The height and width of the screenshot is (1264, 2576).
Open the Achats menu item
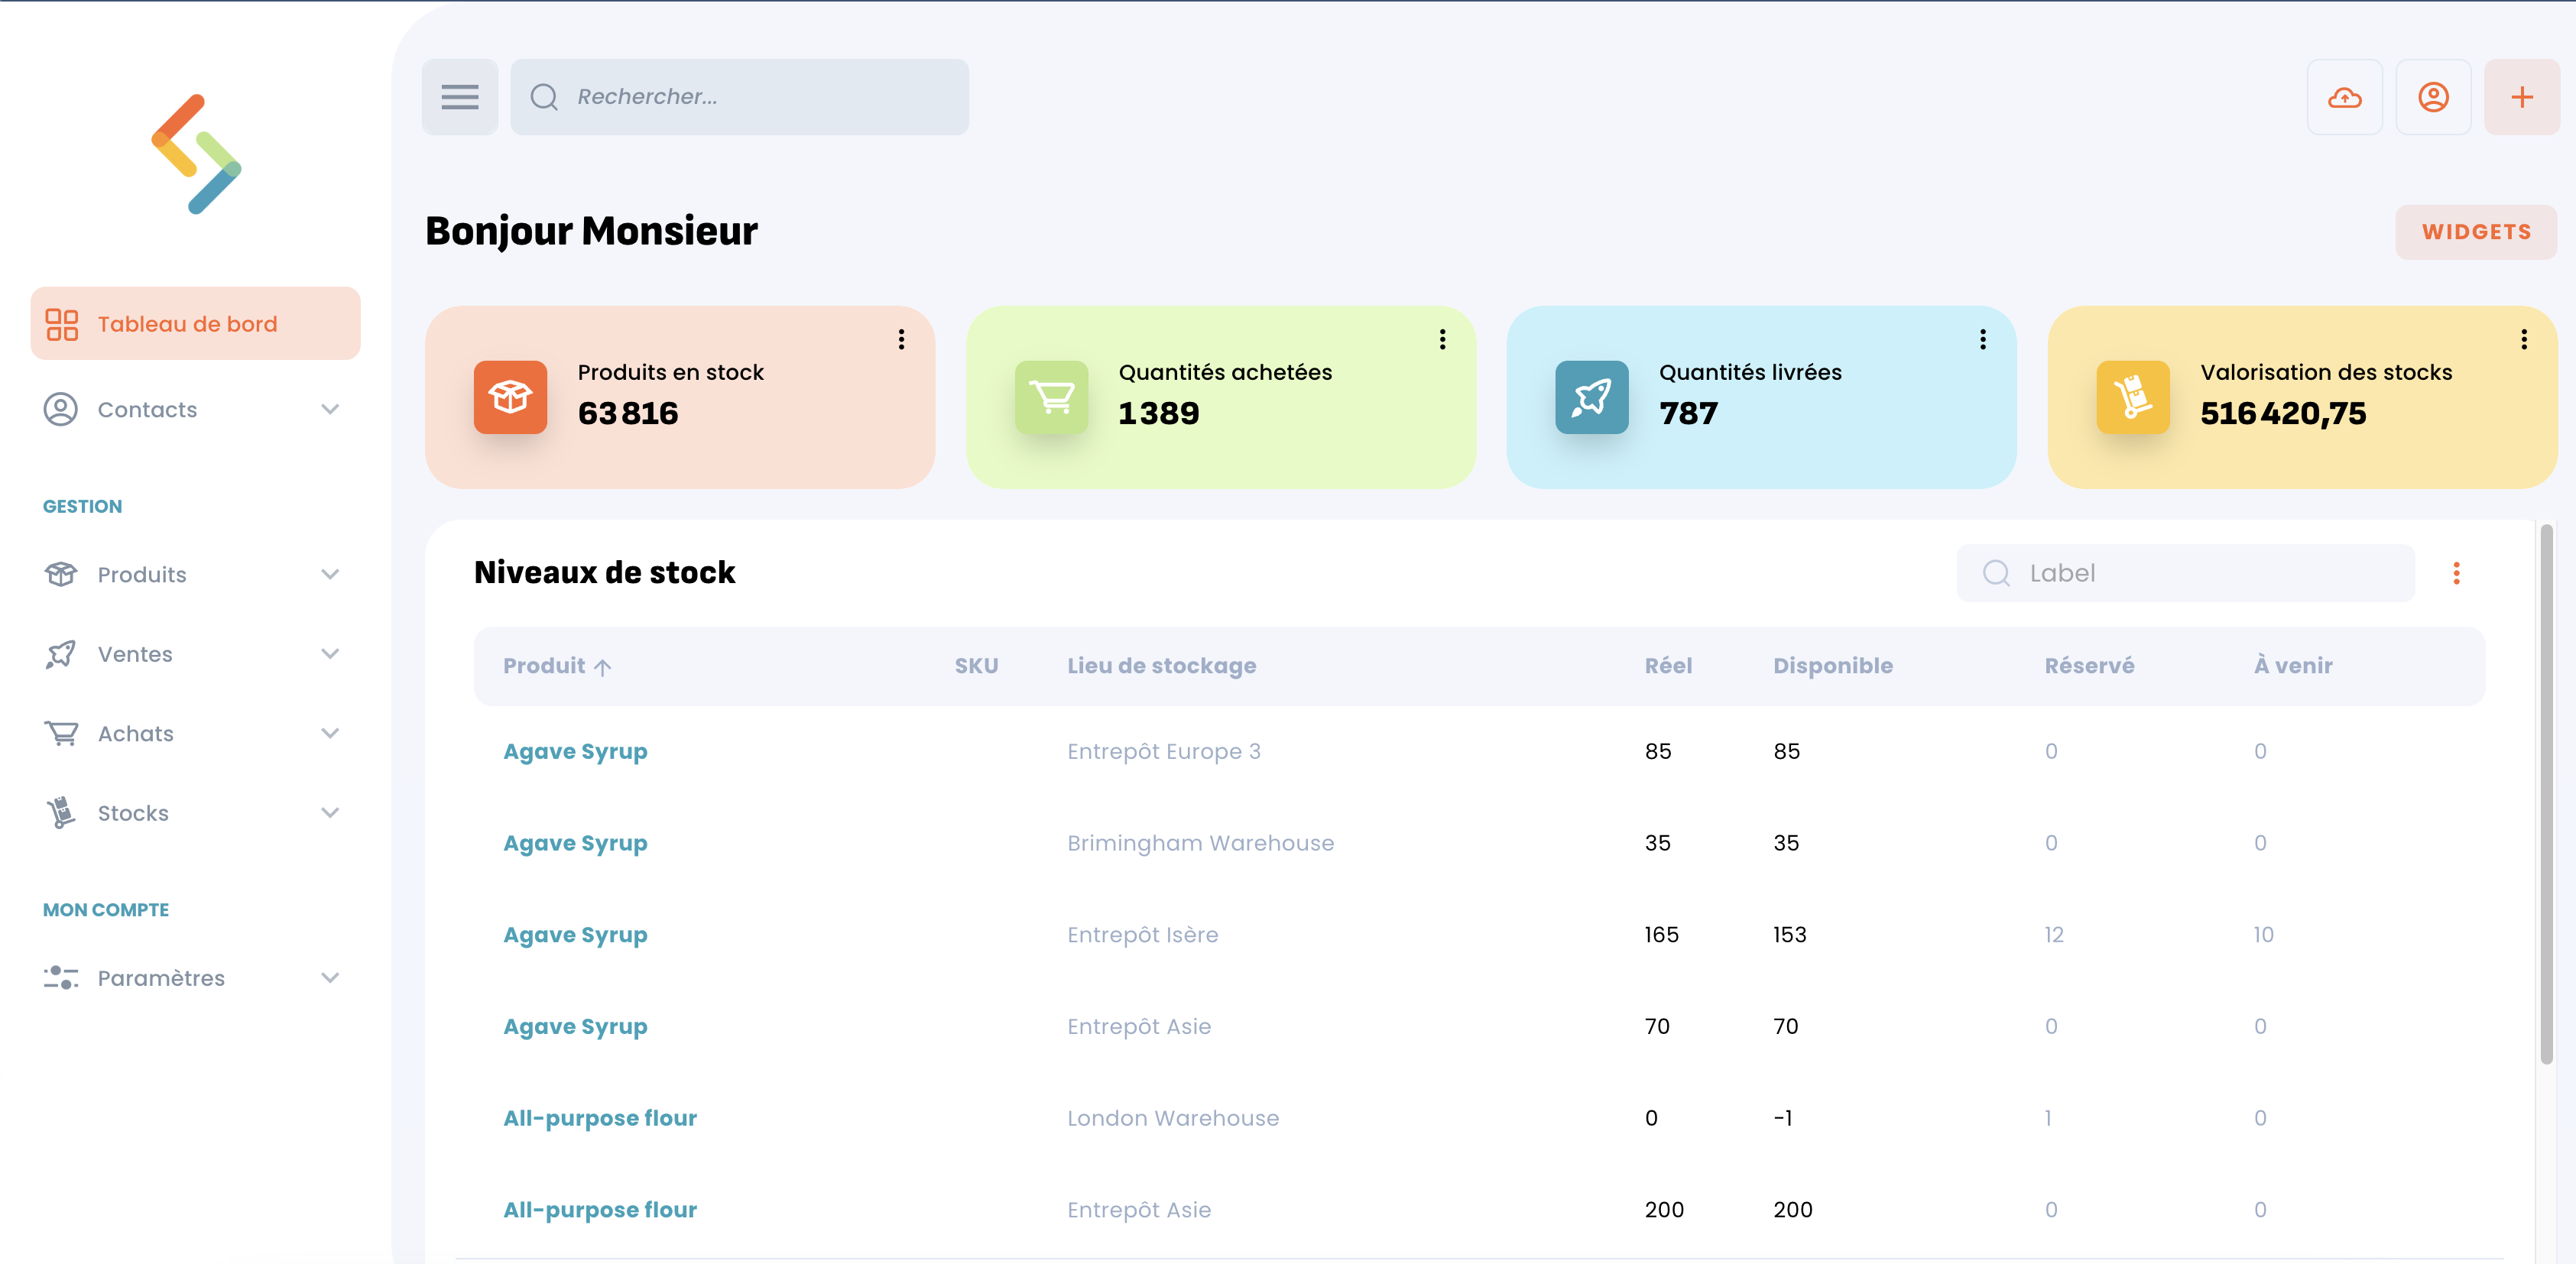pyautogui.click(x=196, y=733)
